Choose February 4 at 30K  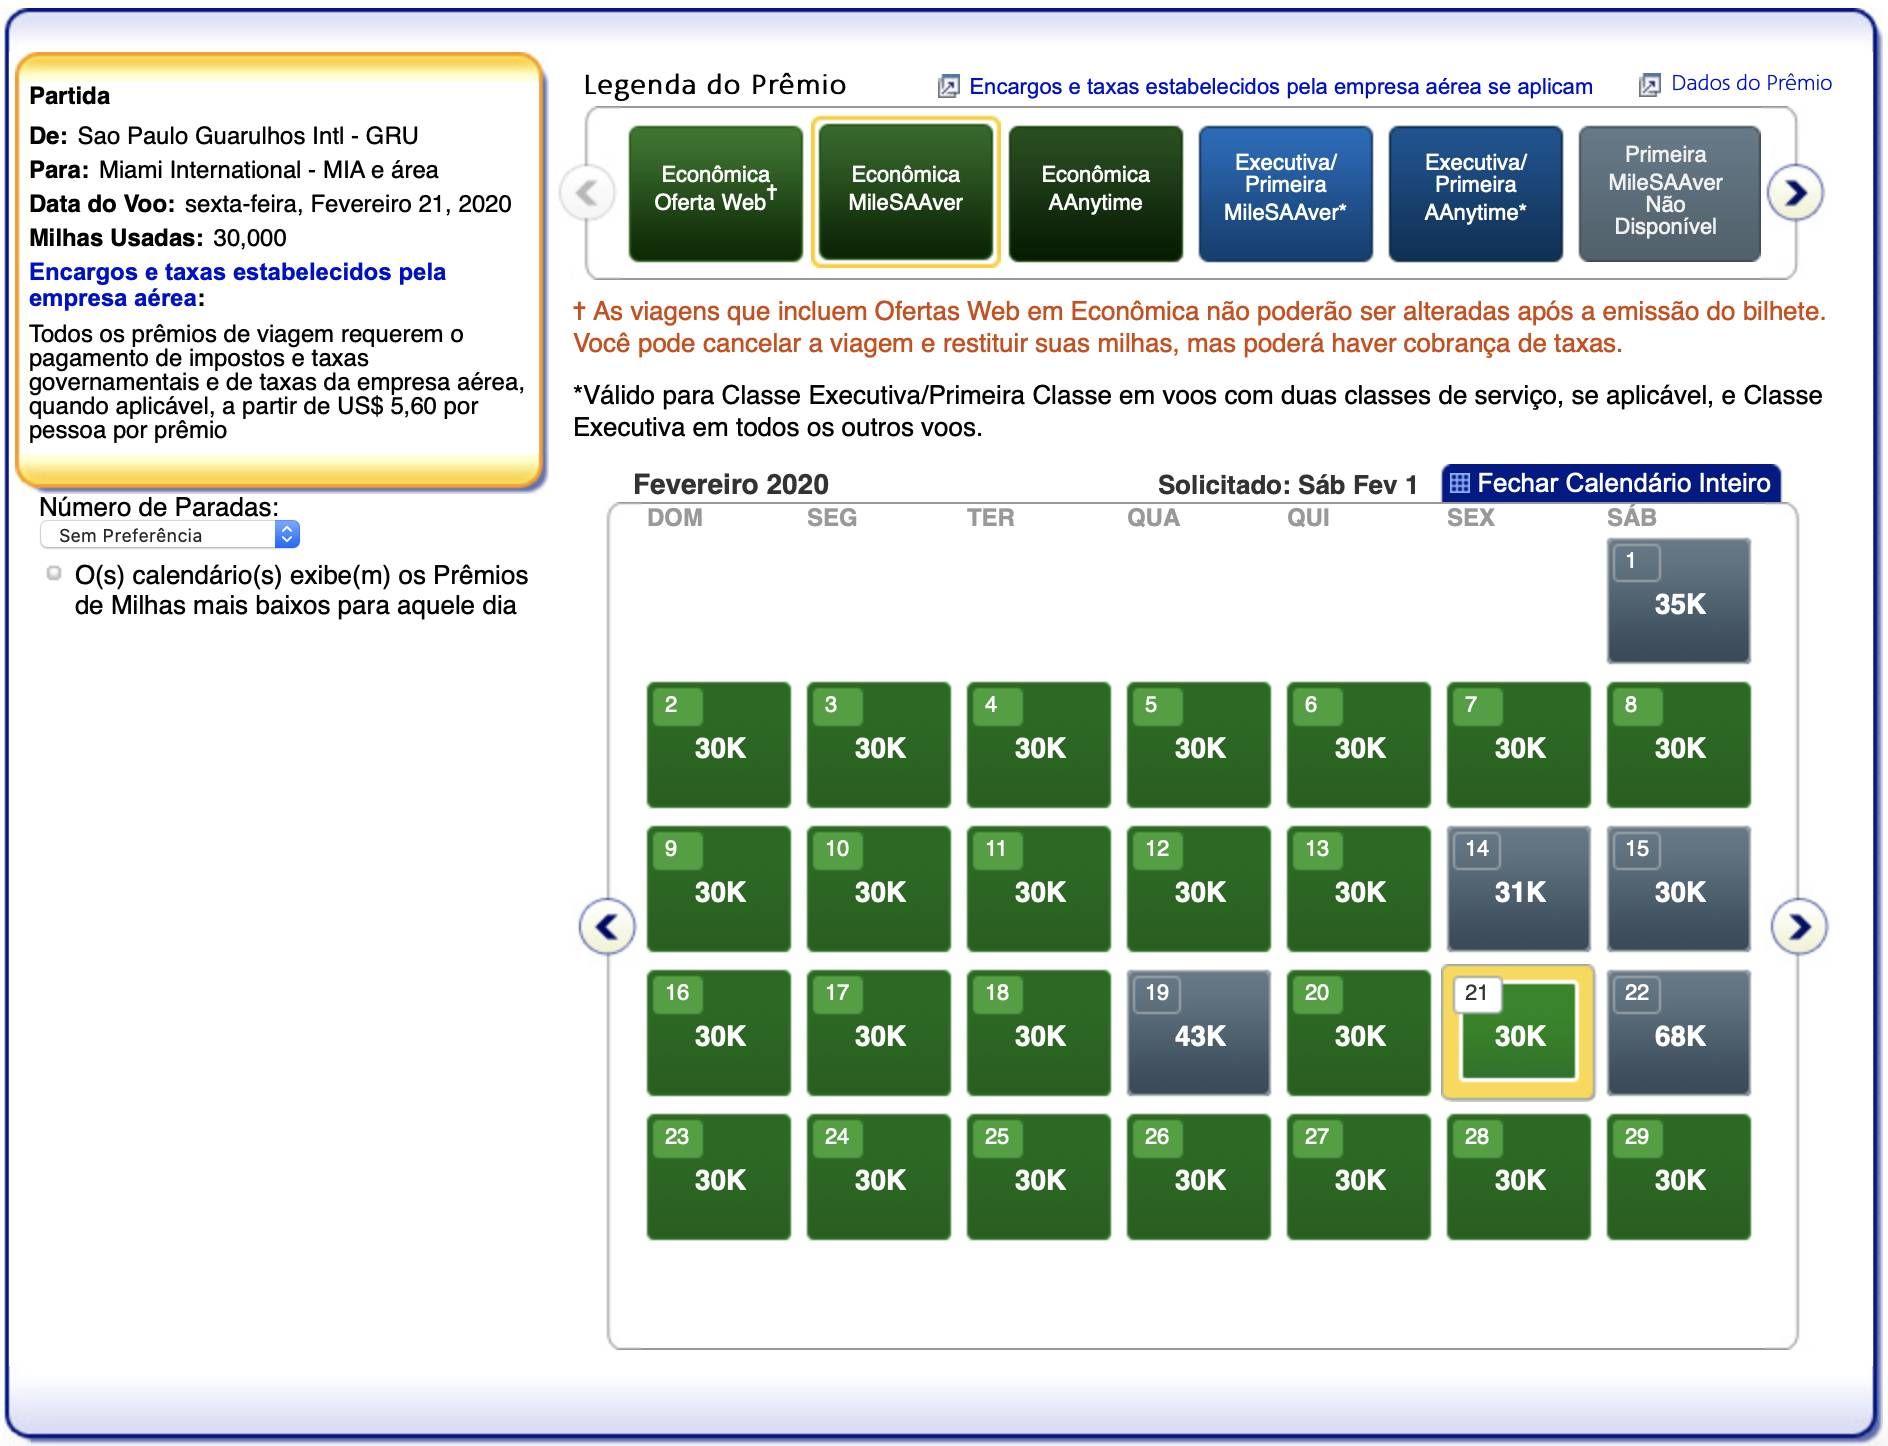point(1039,745)
